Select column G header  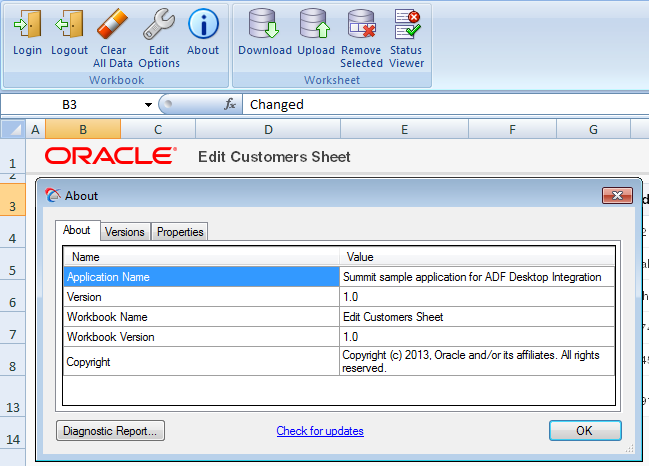click(x=593, y=130)
